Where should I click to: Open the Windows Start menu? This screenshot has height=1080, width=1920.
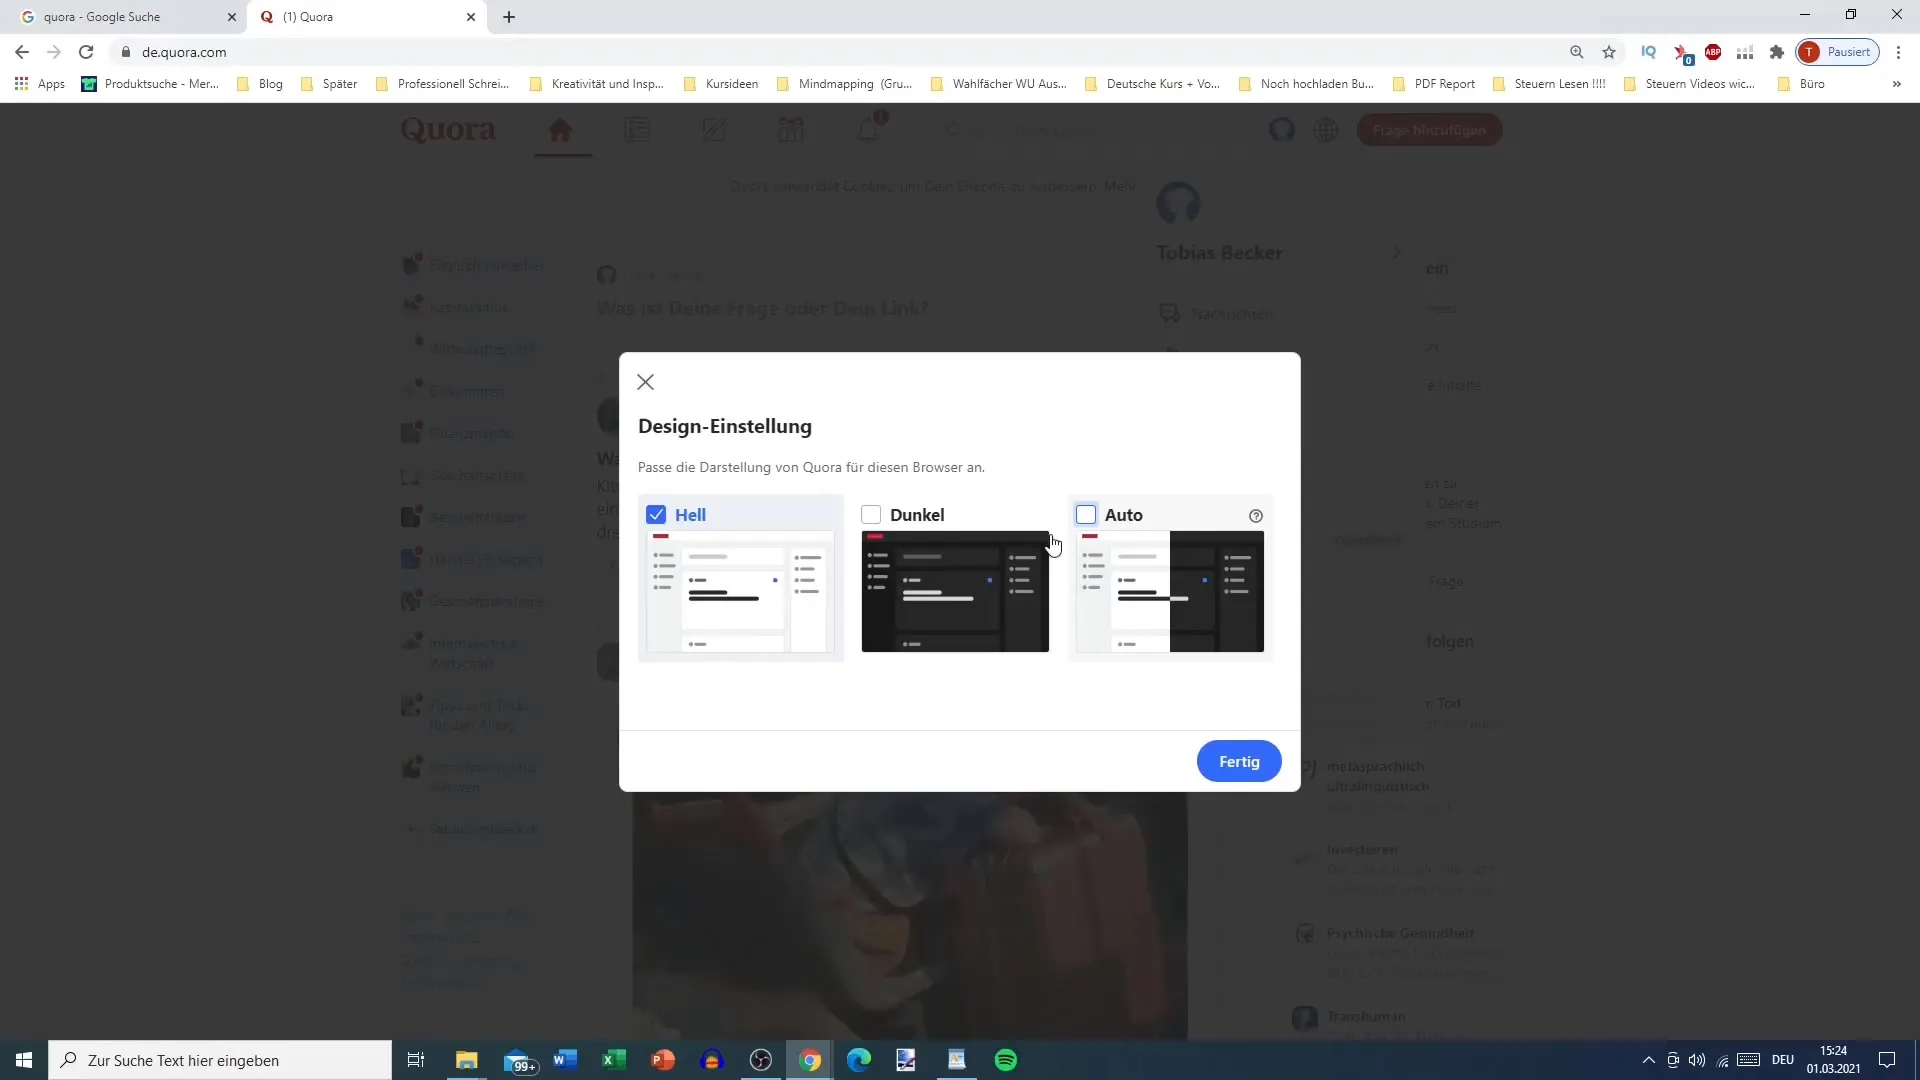pos(24,1060)
